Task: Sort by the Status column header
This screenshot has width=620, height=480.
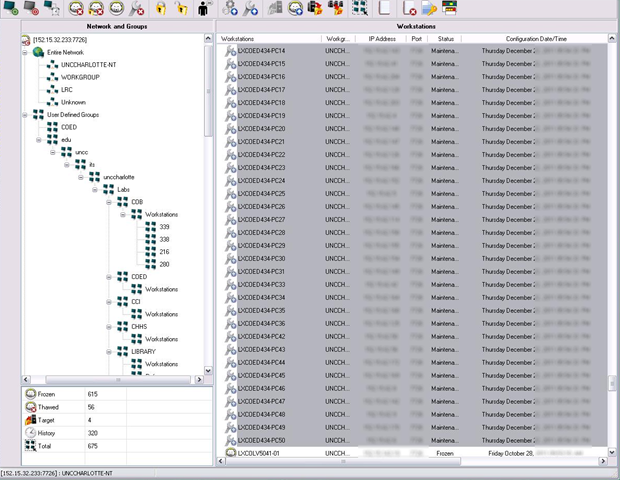Action: 446,38
